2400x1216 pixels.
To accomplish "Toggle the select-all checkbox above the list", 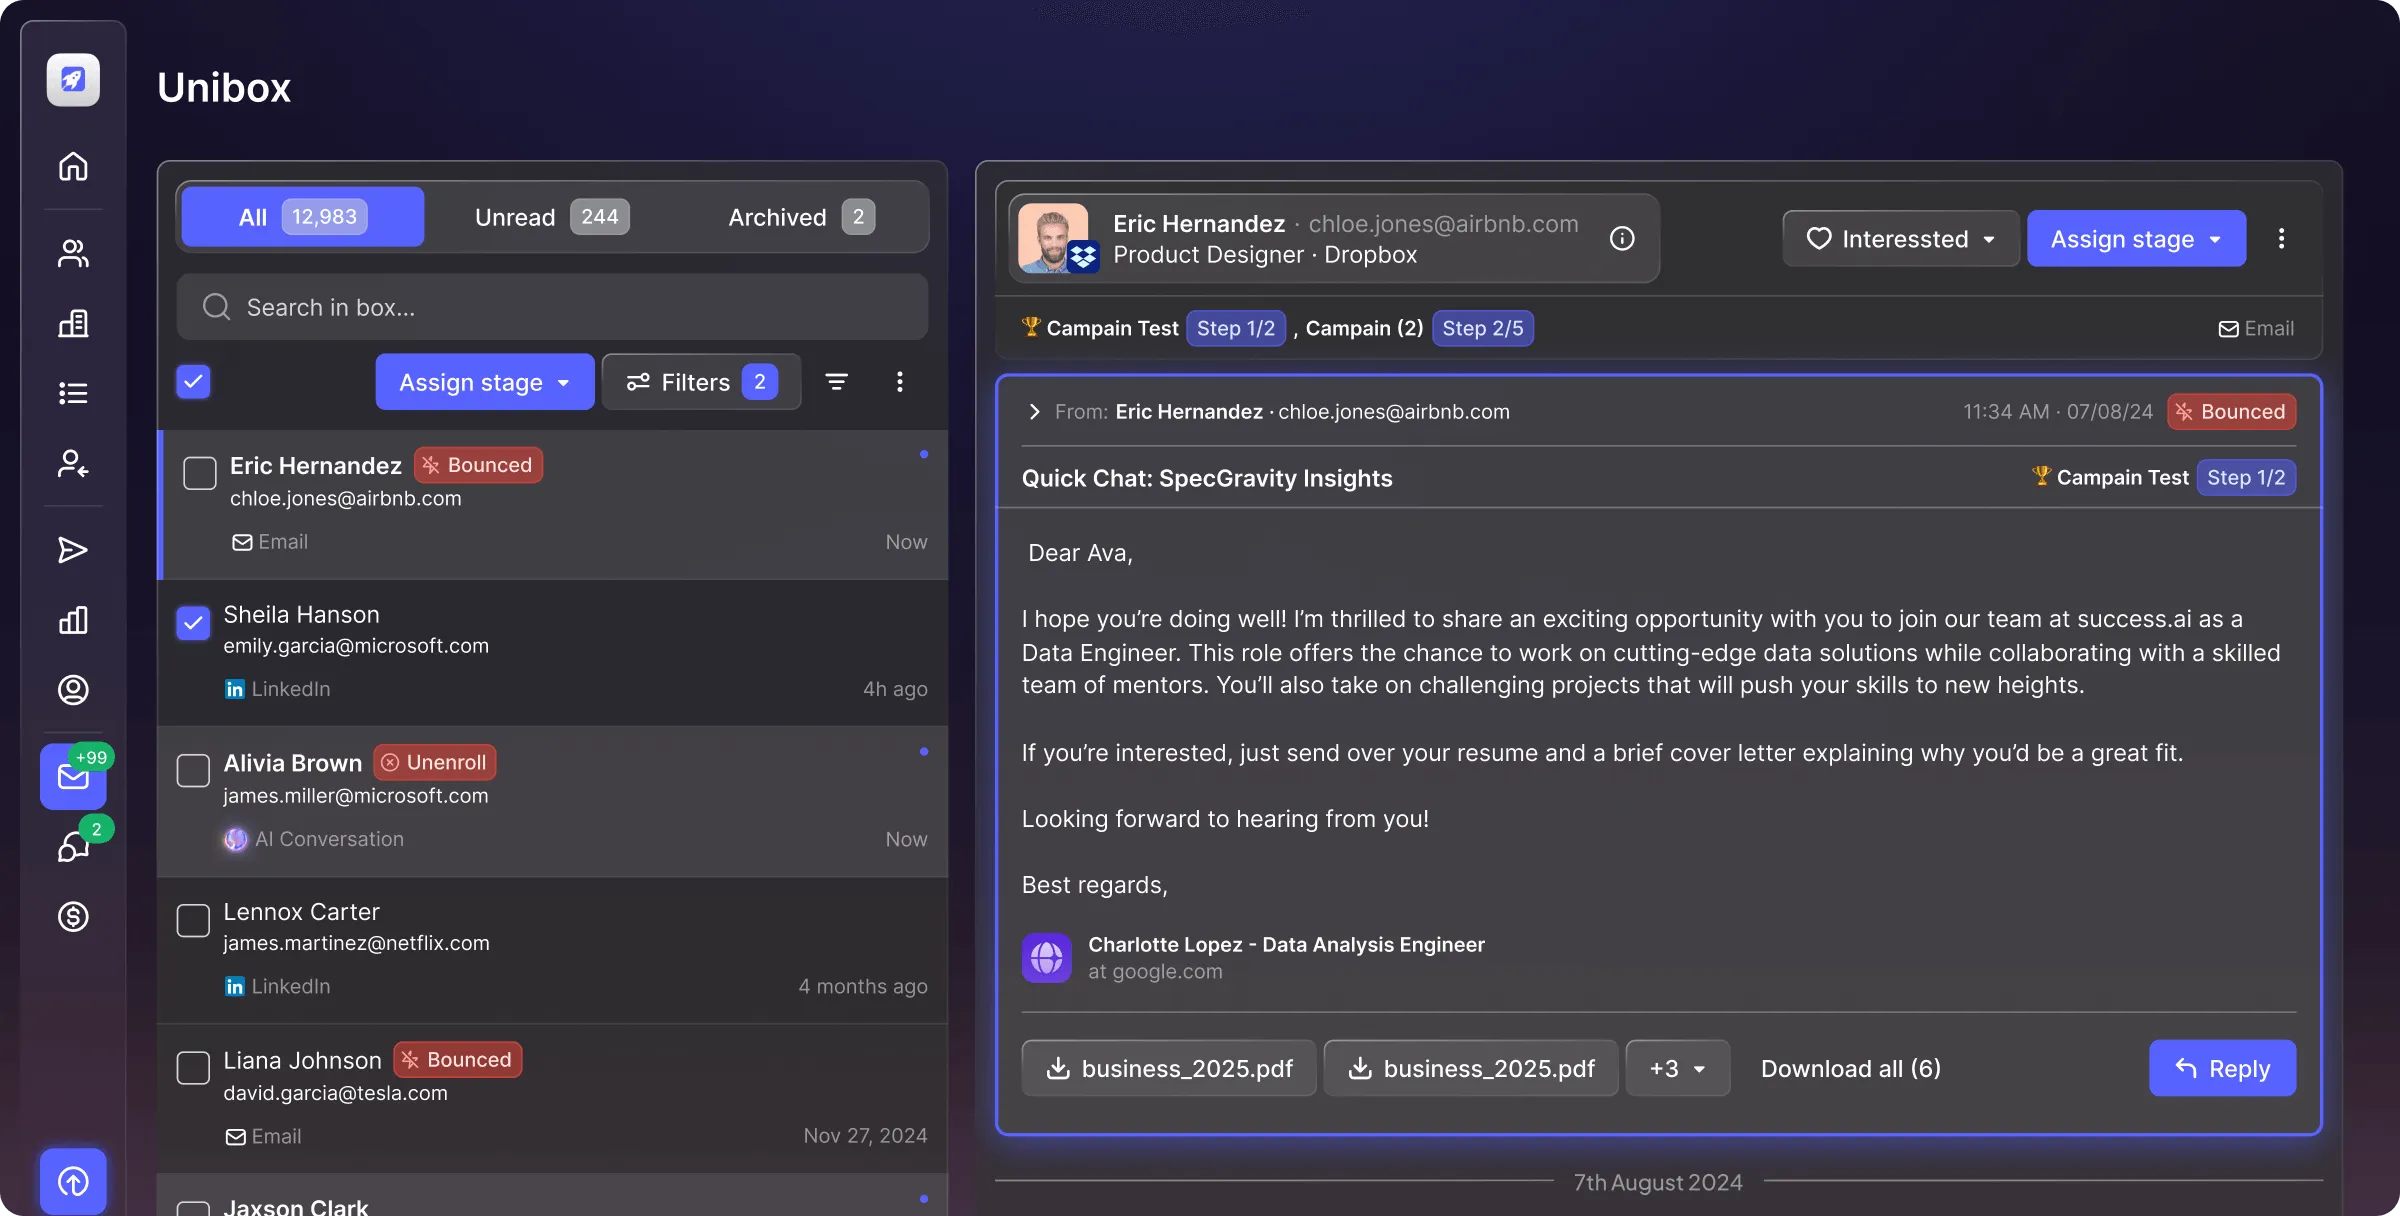I will (193, 381).
